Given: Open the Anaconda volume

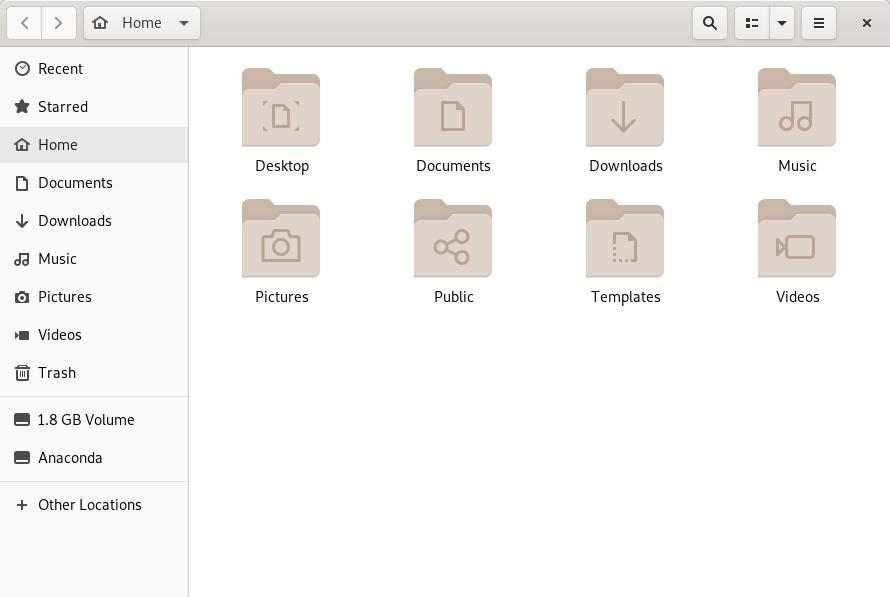Looking at the screenshot, I should (x=69, y=458).
